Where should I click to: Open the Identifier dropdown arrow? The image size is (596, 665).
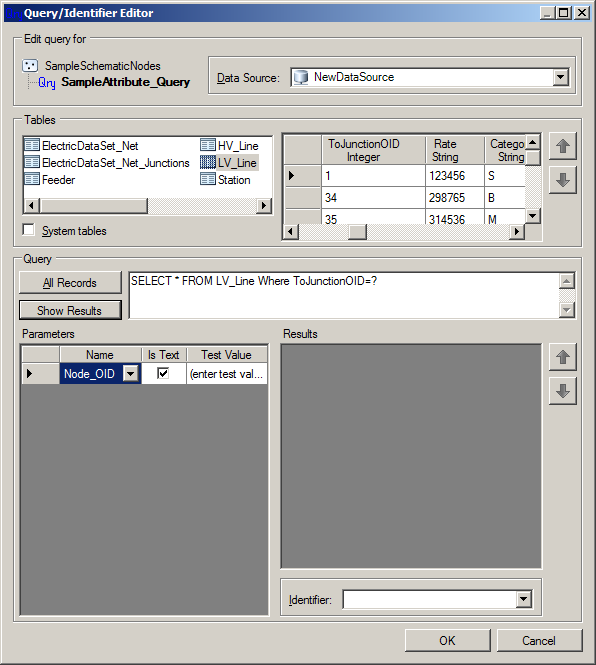[524, 599]
